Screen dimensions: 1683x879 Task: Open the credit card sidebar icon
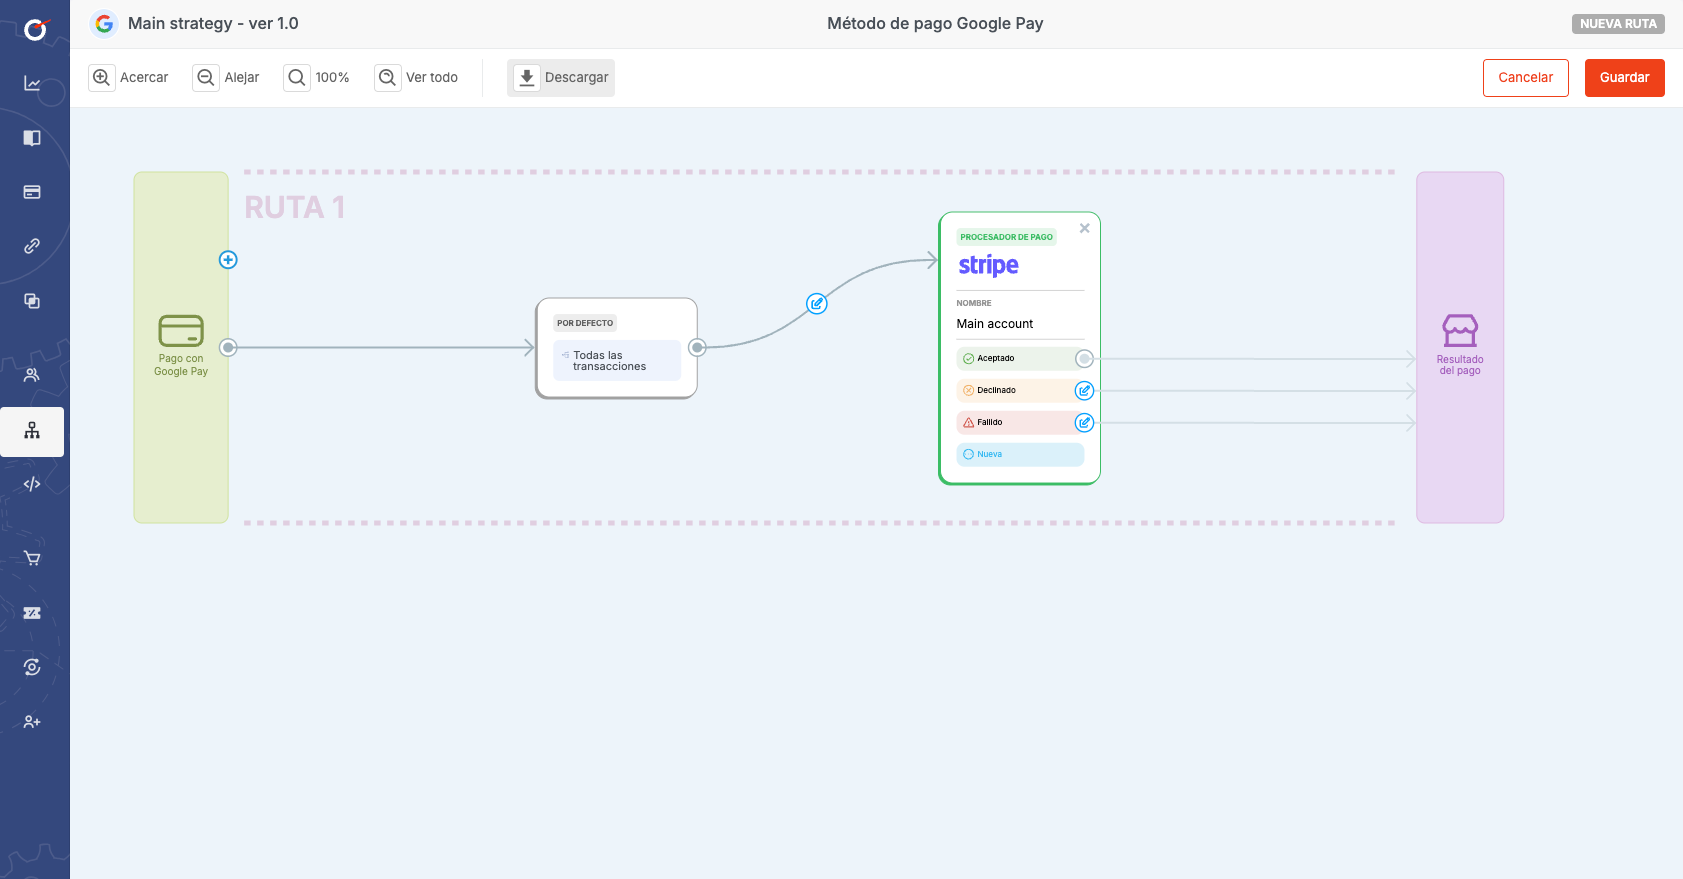coord(32,192)
